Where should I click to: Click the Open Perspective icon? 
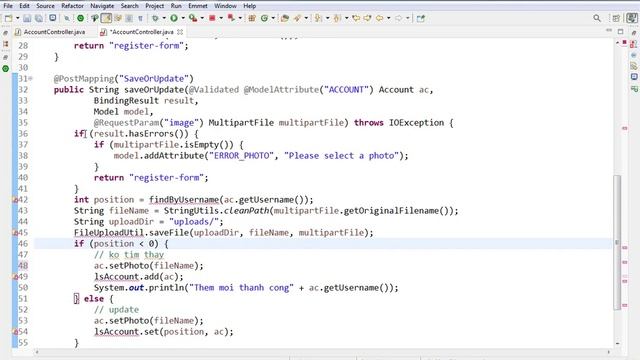click(x=616, y=18)
